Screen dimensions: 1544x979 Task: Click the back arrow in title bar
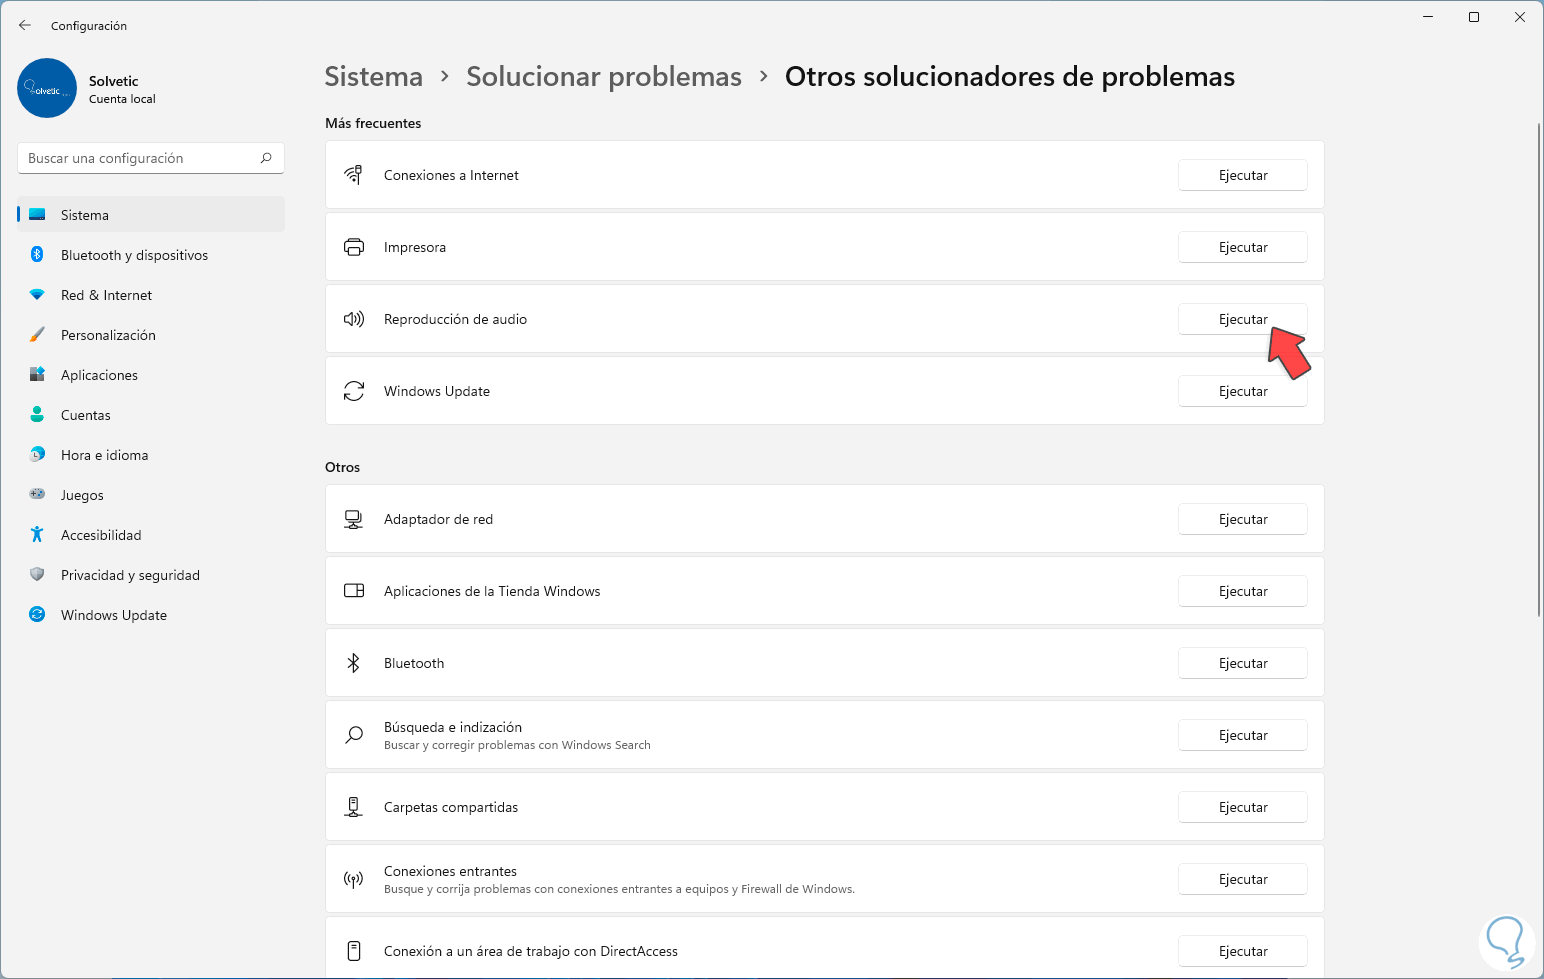click(25, 25)
